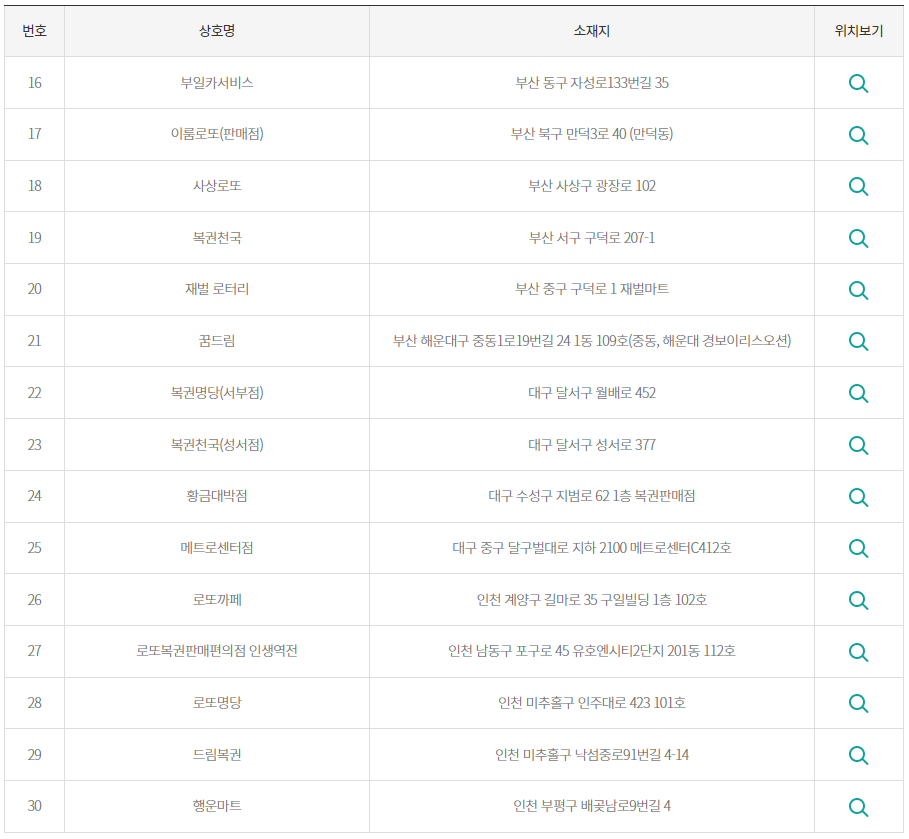Viewport: 909px width, 839px height.
Task: Click store name 복권명당(서부점)
Action: pos(217,393)
